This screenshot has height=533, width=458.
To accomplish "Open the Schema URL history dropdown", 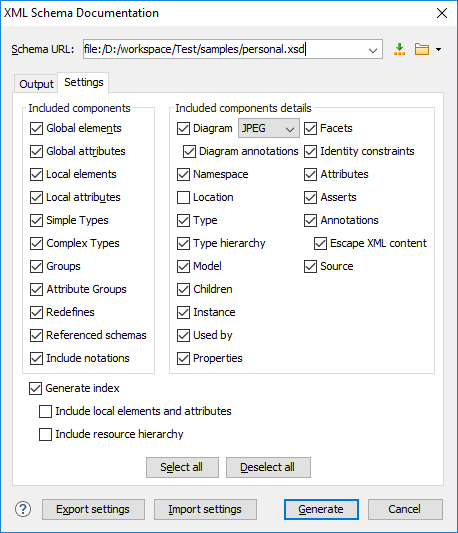I will (373, 50).
